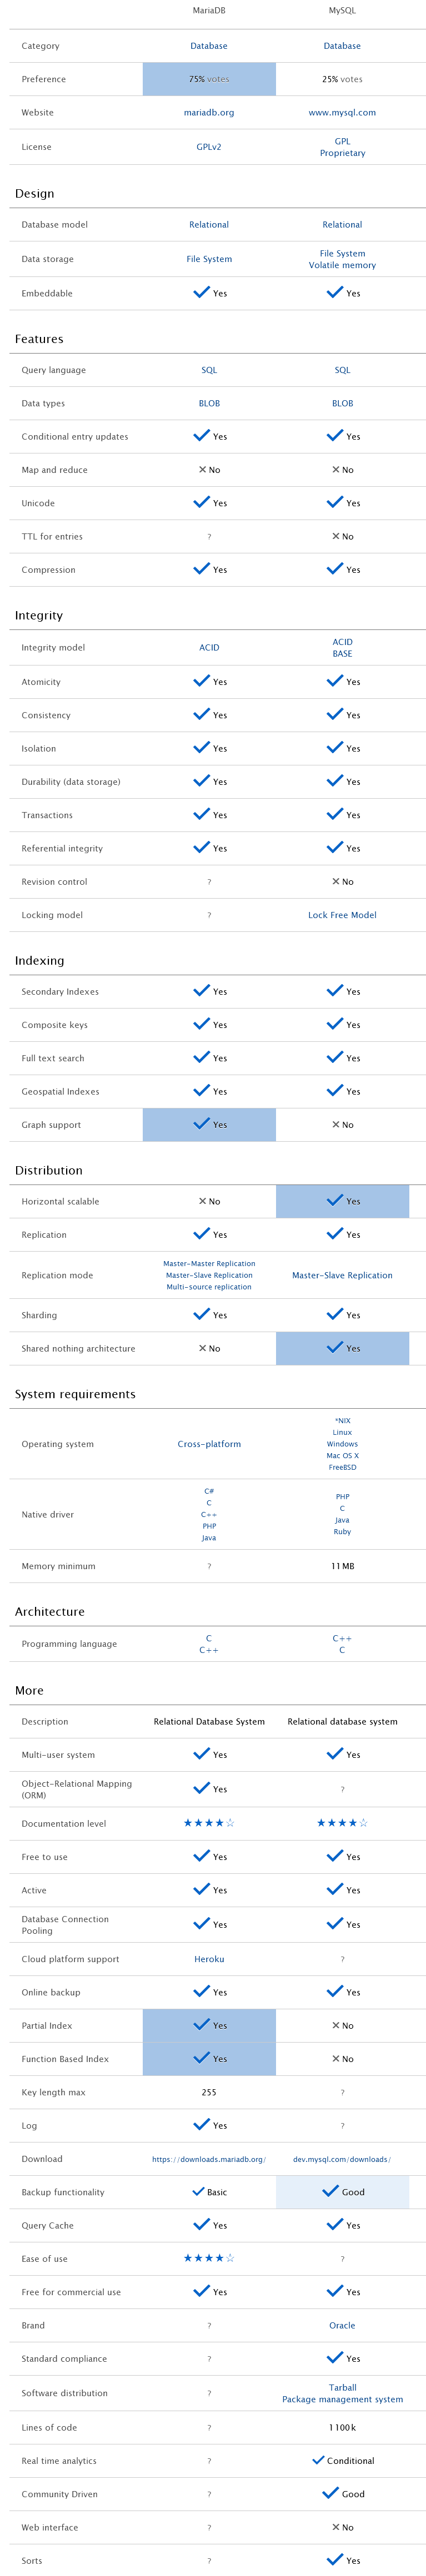Click MySQL's Horizontal scalable checkmark

335,1200
